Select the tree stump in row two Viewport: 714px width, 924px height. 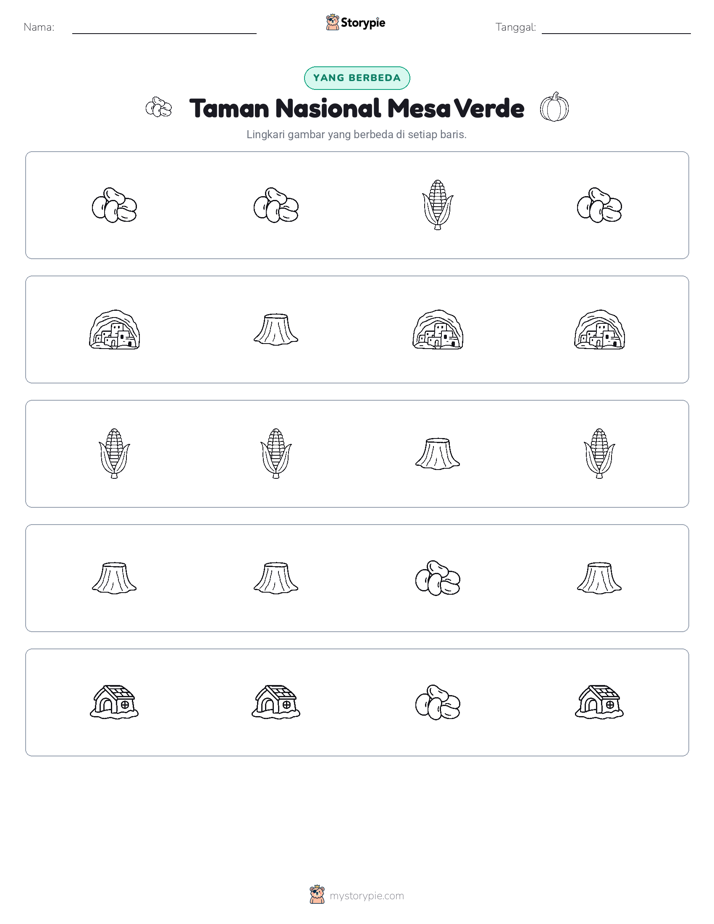[276, 329]
